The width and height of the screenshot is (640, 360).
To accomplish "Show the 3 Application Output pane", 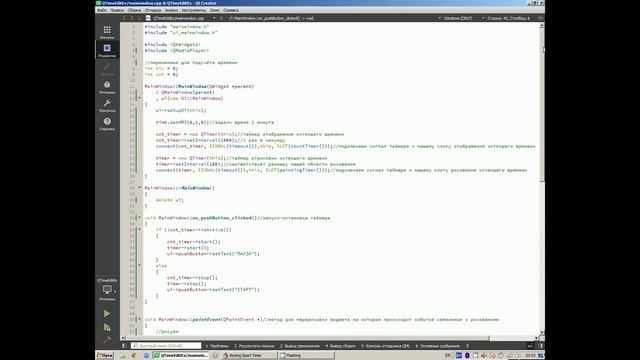I will pos(300,346).
